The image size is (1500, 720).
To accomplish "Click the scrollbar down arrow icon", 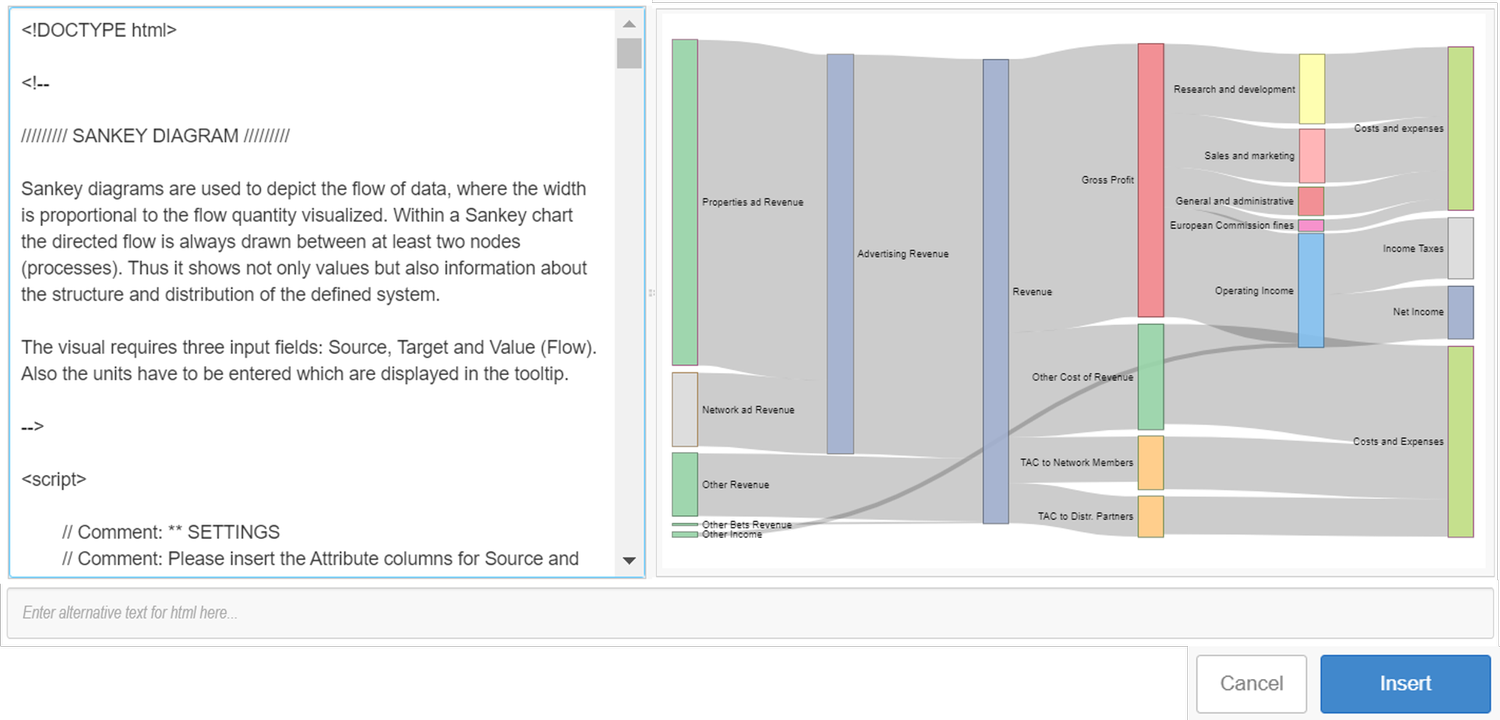I will click(630, 562).
